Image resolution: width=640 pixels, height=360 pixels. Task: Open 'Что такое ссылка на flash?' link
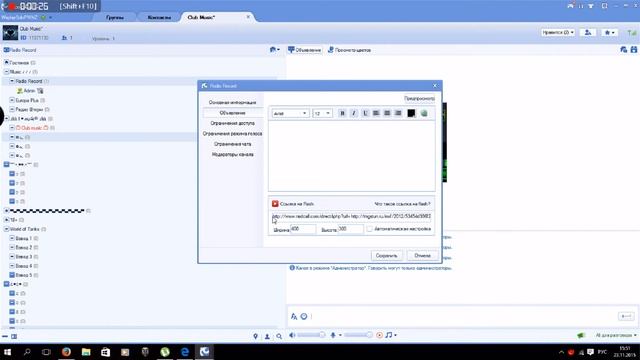[402, 204]
